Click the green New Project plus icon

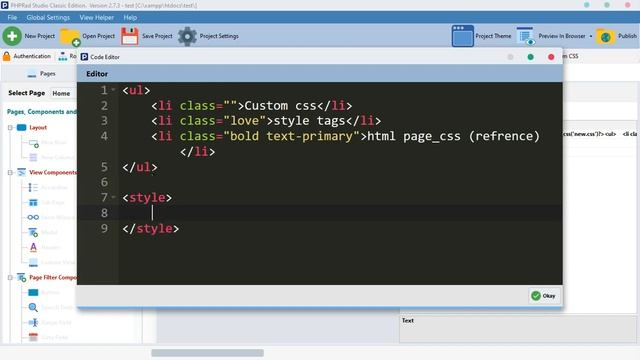coord(12,36)
